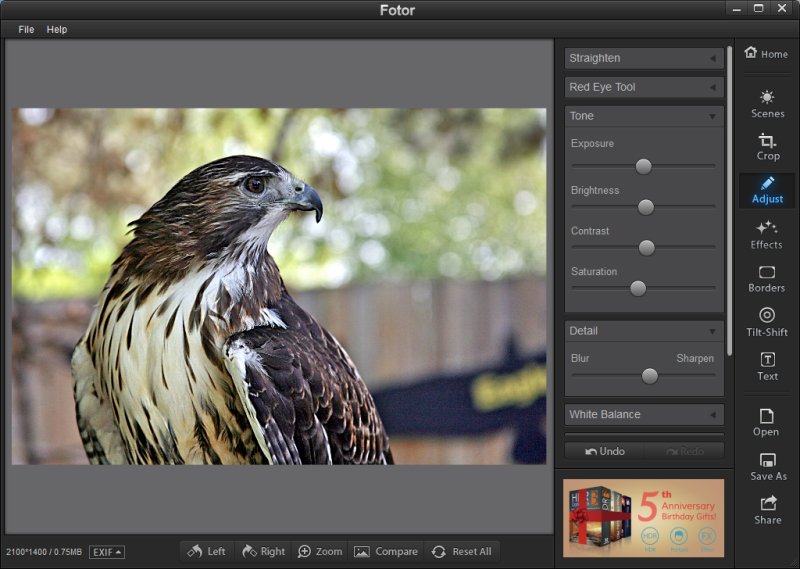Open the Help menu

[57, 30]
